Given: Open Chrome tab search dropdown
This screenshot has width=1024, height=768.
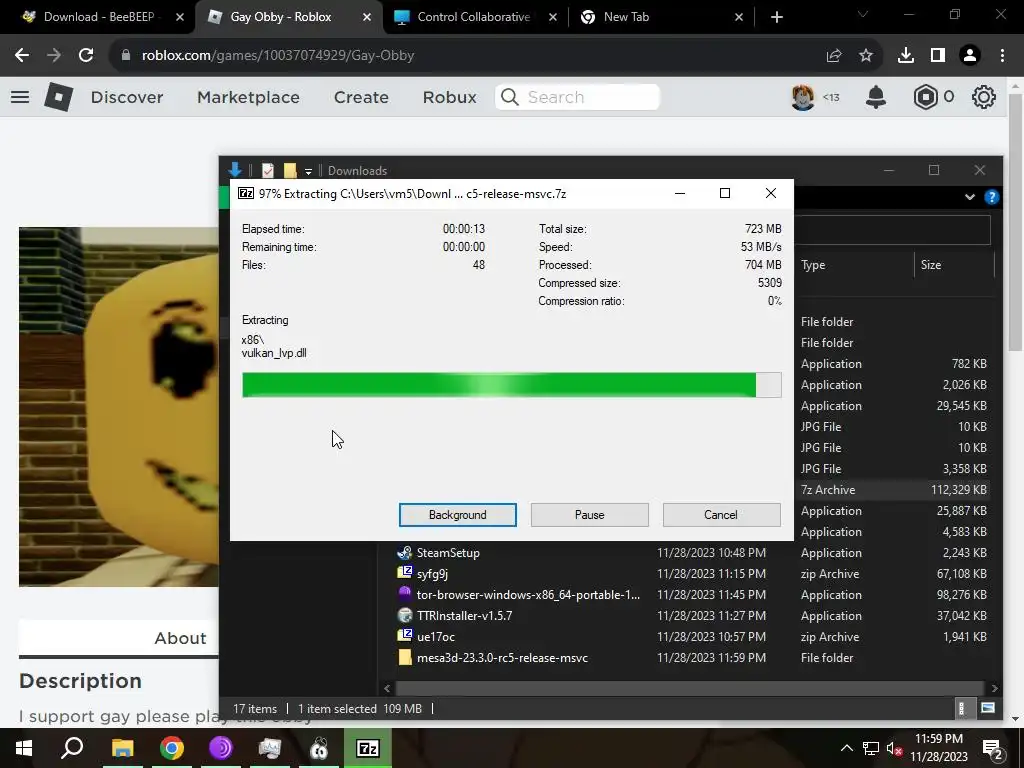Looking at the screenshot, I should (x=863, y=14).
